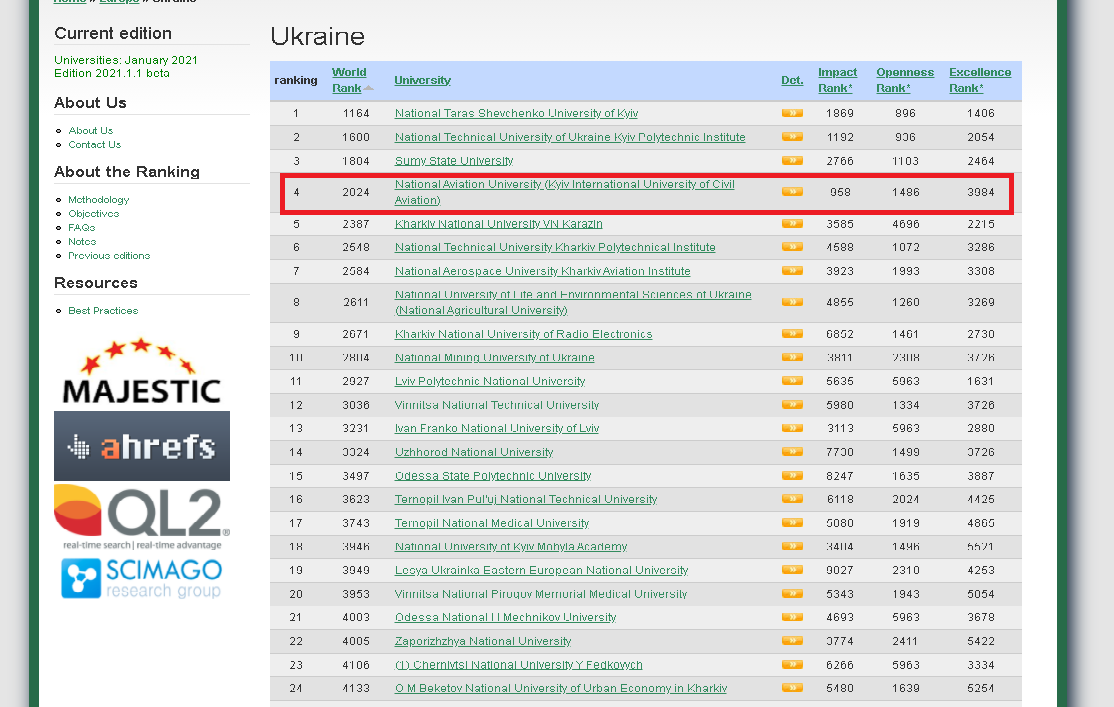Open details icon for Odessa Mechnikov University row
The image size is (1114, 707).
click(x=792, y=617)
